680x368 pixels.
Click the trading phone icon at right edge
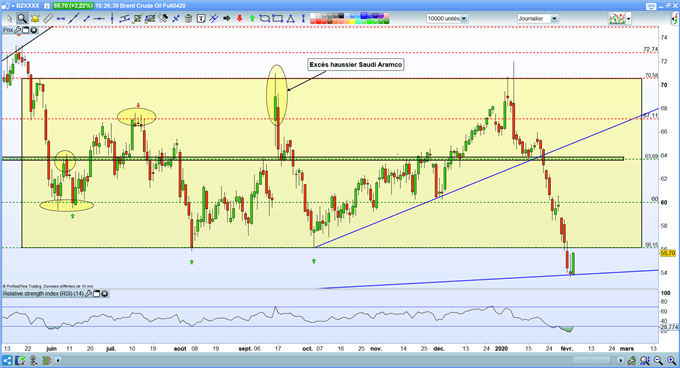pyautogui.click(x=675, y=19)
